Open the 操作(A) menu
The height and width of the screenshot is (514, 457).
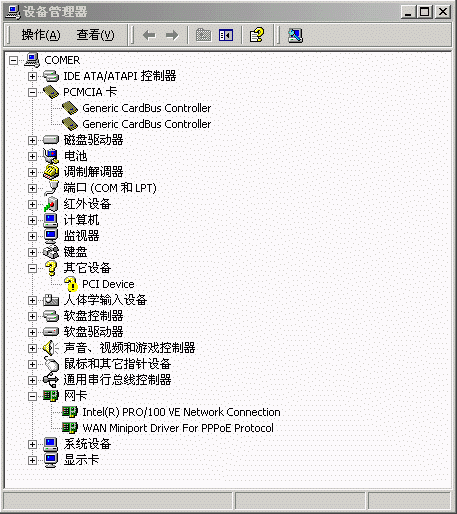click(41, 35)
